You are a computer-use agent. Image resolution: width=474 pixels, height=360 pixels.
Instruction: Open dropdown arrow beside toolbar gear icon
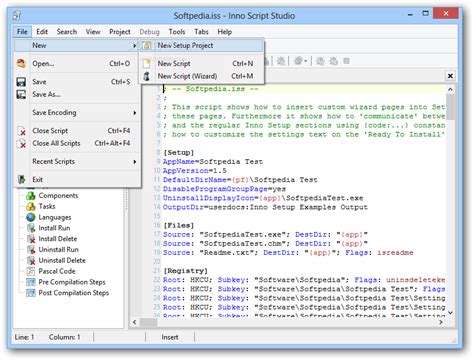(x=306, y=61)
